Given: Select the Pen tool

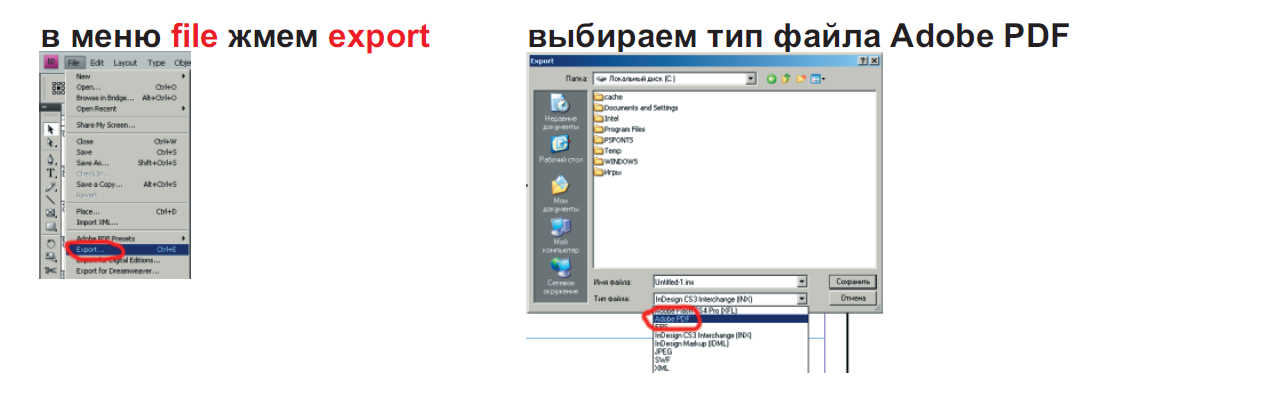Looking at the screenshot, I should tap(51, 159).
